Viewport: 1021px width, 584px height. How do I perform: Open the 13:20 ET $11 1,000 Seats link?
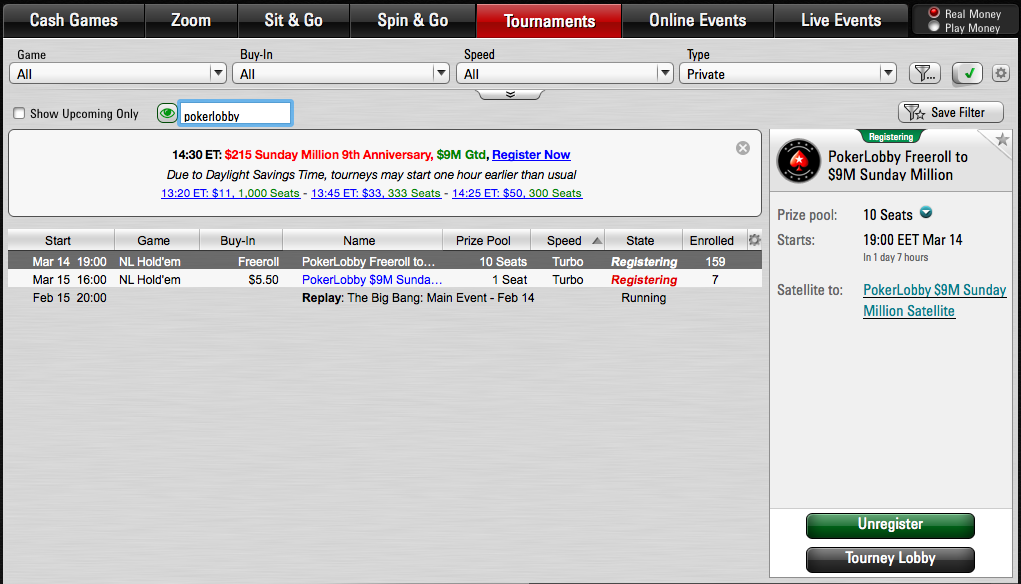point(231,193)
